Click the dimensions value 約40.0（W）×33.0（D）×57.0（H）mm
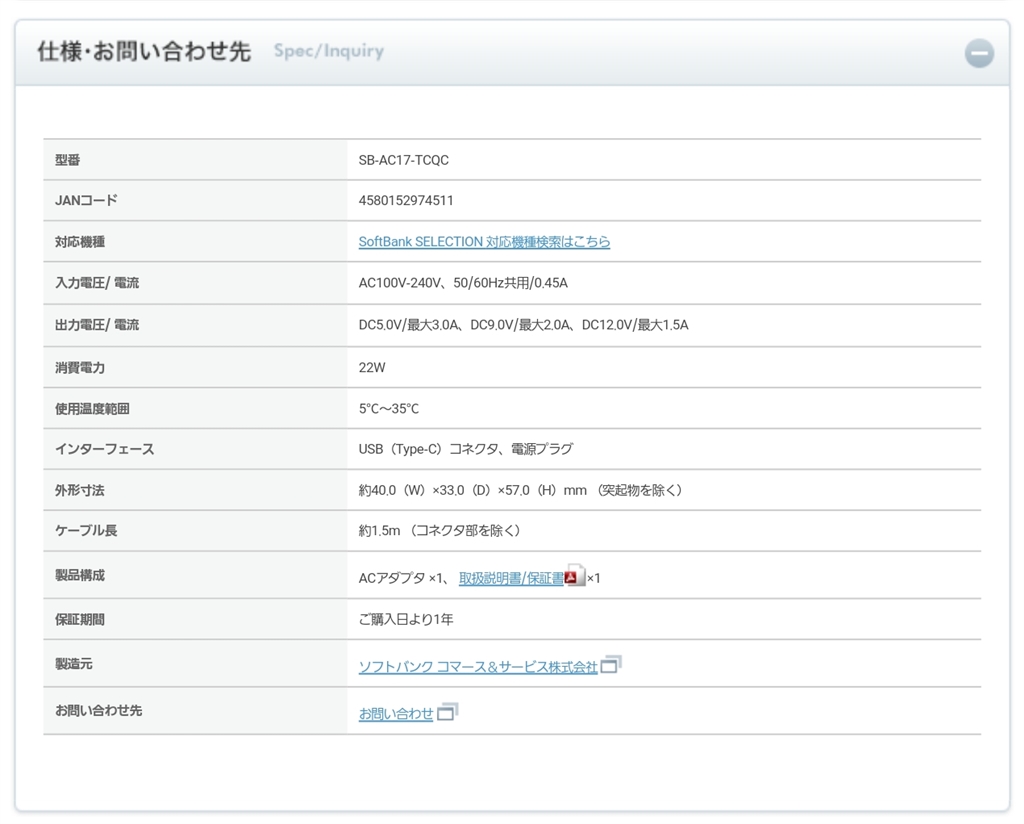 (473, 490)
